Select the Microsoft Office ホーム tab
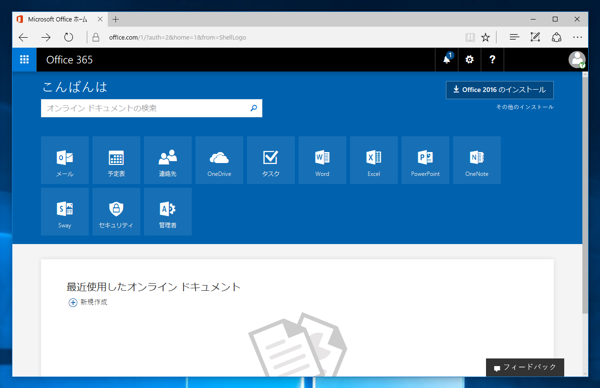Viewport: 600px width, 388px height. (x=57, y=19)
